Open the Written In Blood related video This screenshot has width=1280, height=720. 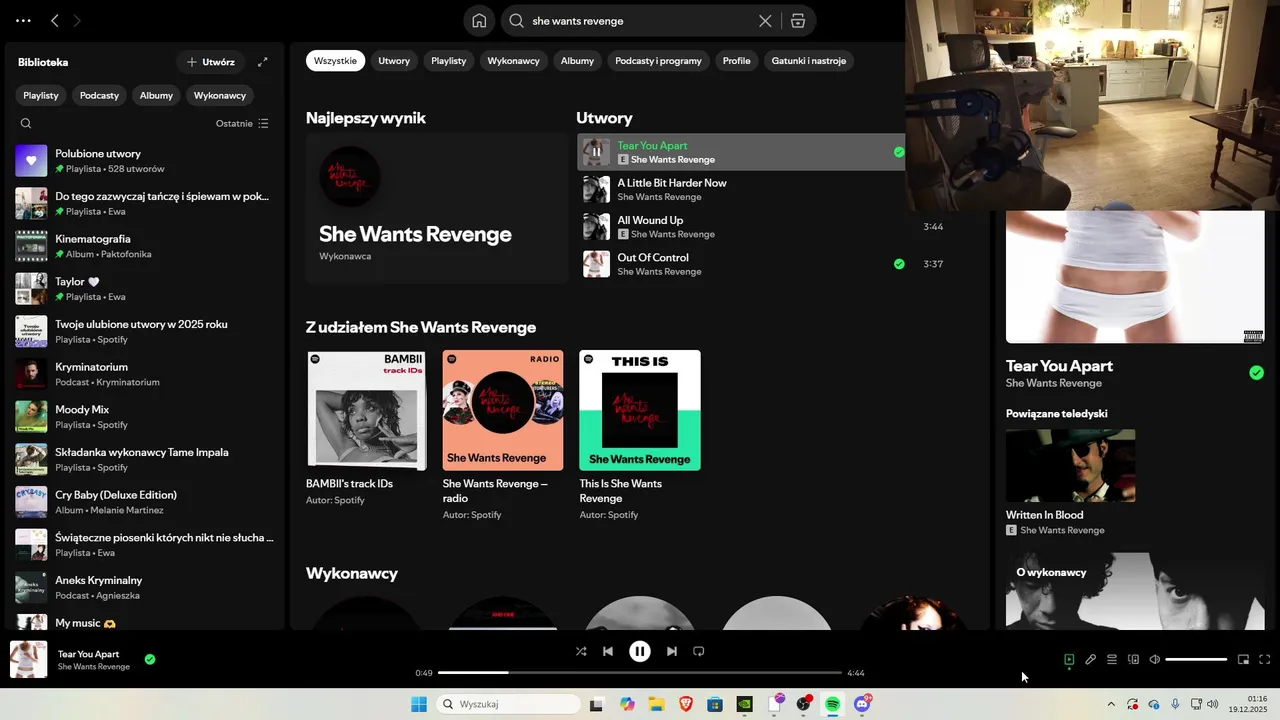(1070, 465)
